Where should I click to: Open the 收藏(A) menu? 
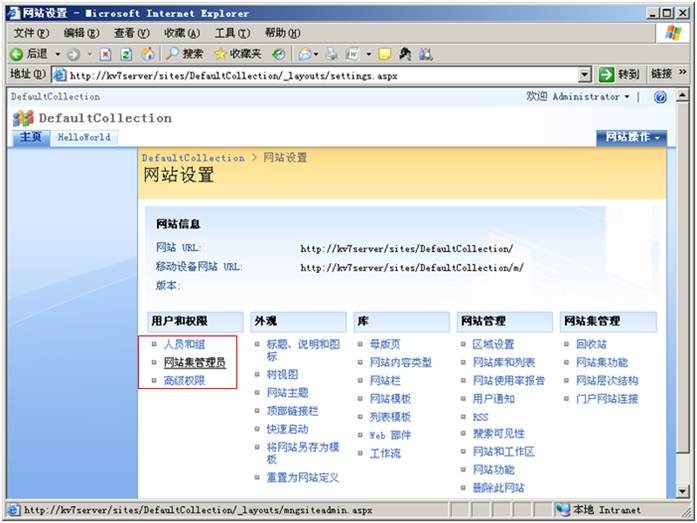(x=182, y=33)
